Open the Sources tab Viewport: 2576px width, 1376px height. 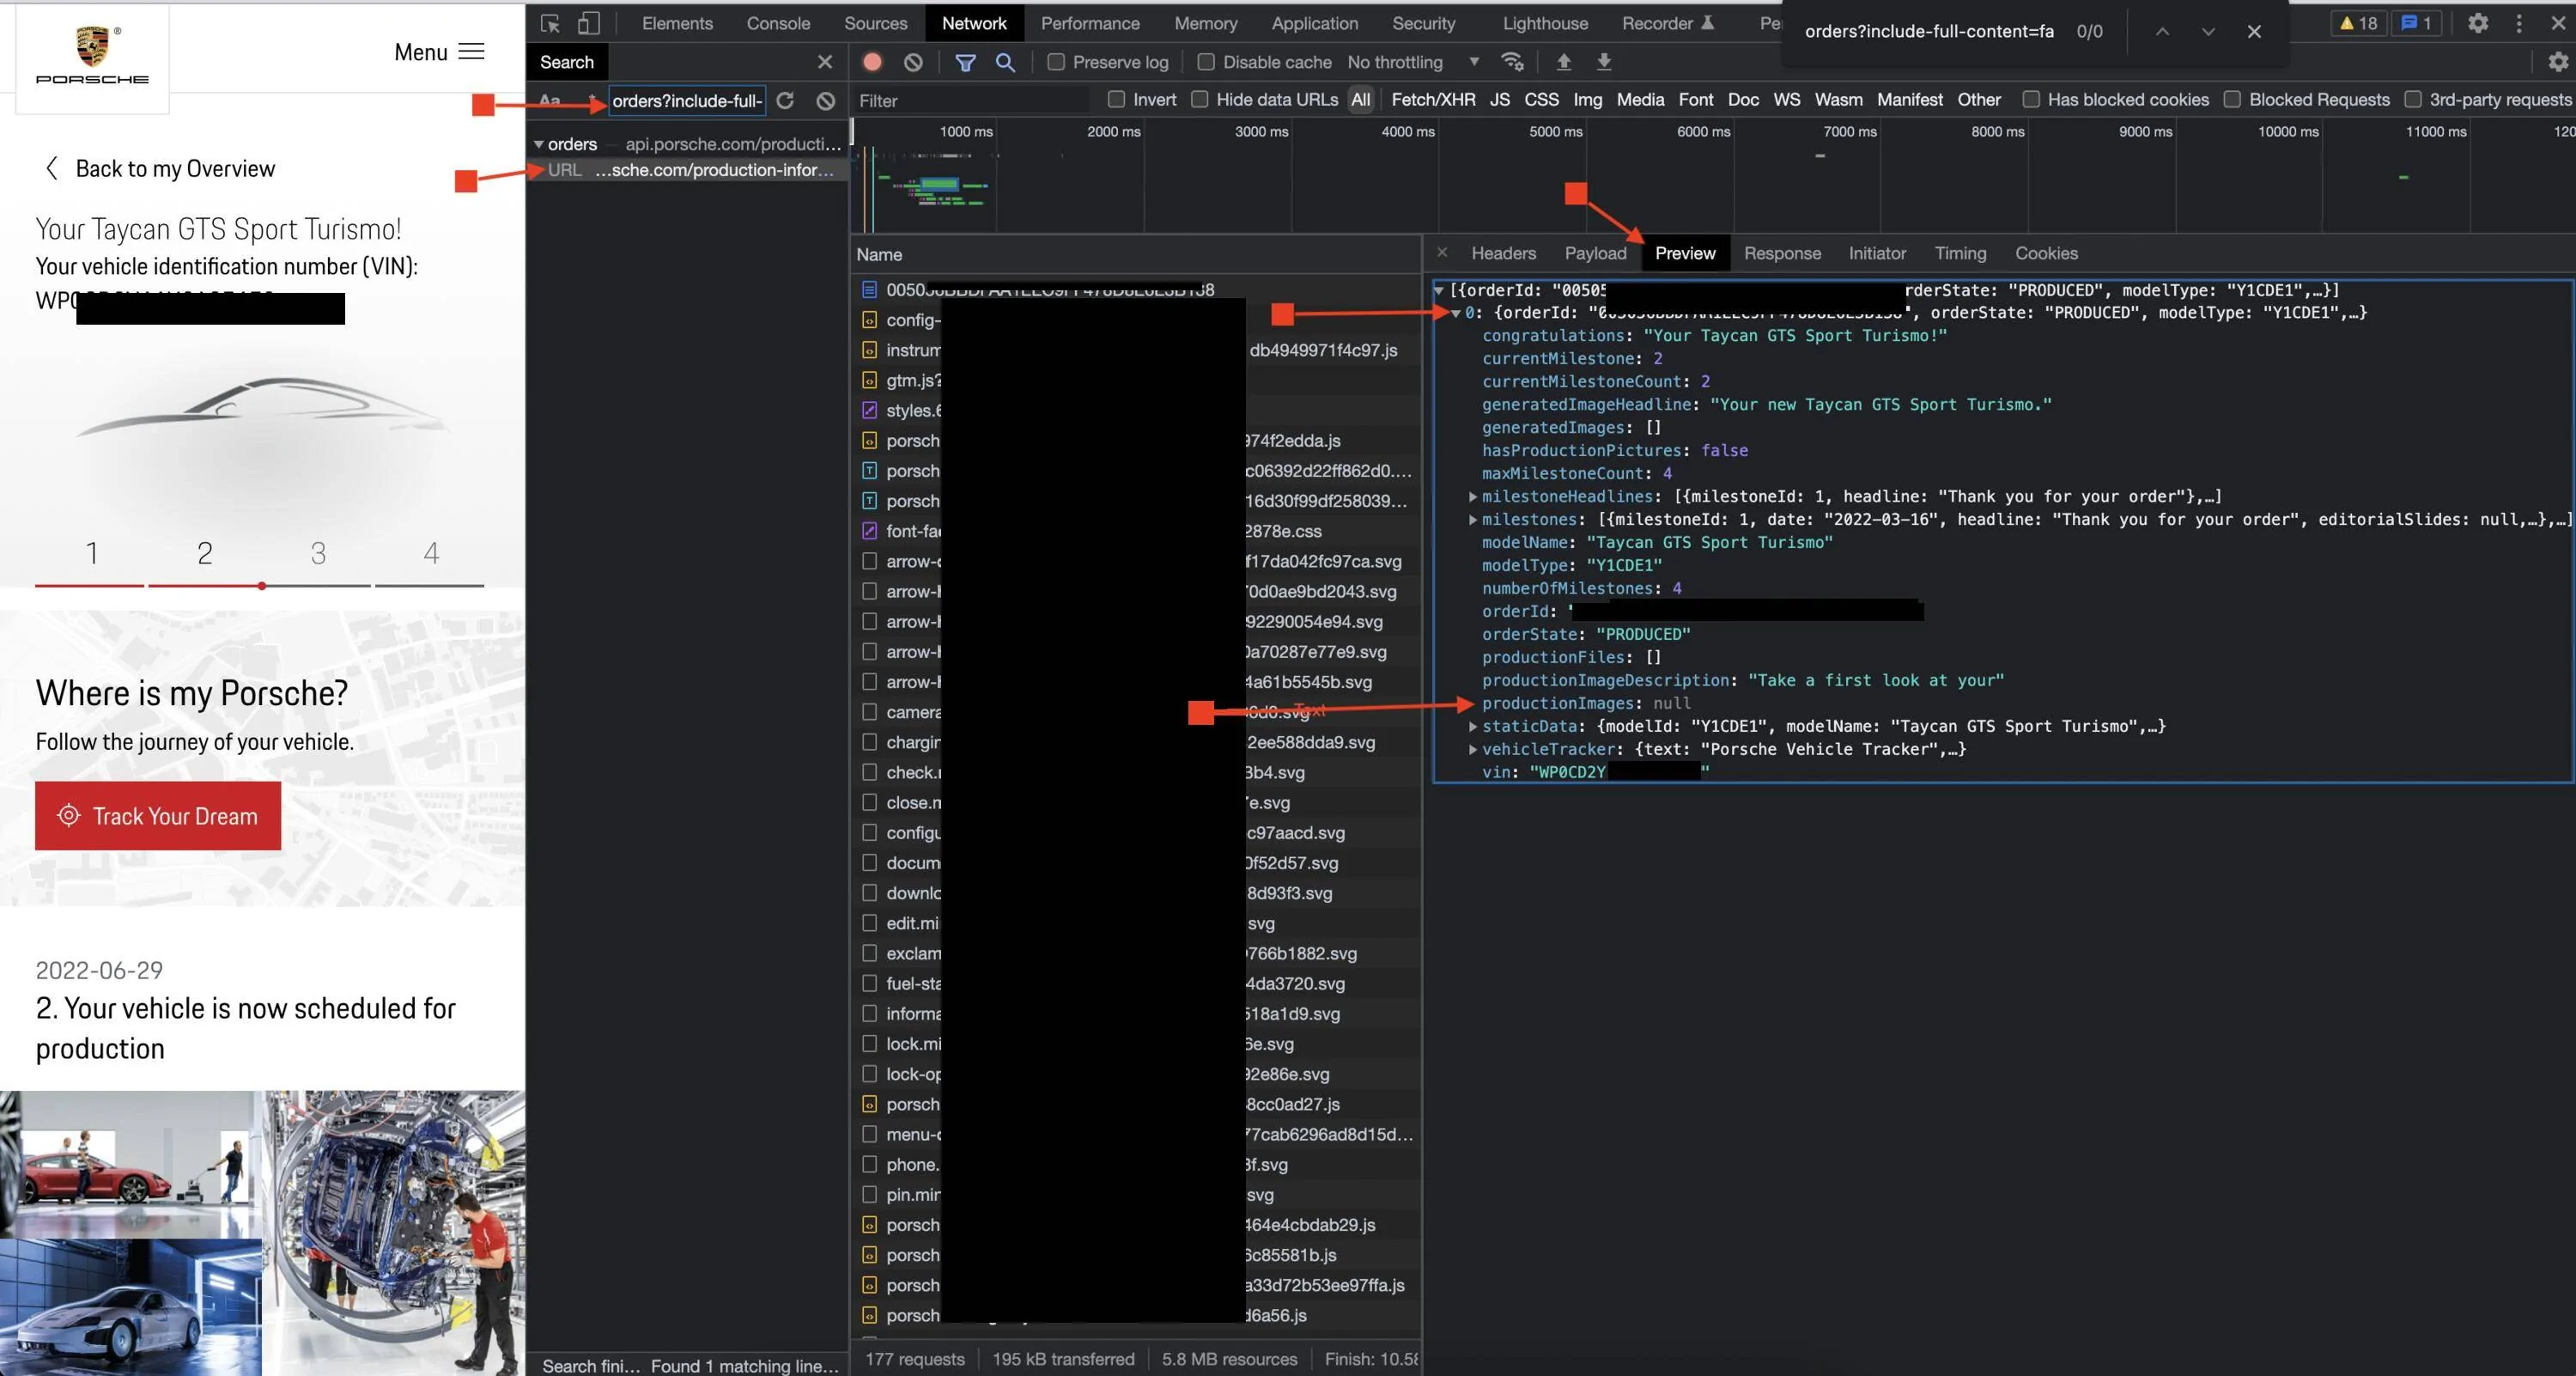pos(875,23)
